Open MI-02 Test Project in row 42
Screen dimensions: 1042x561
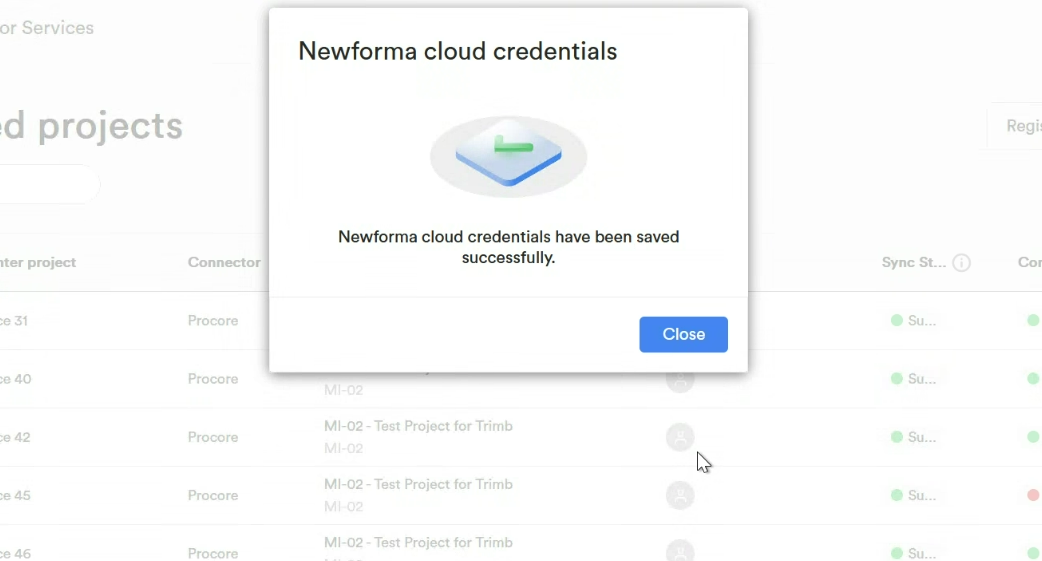coord(418,426)
